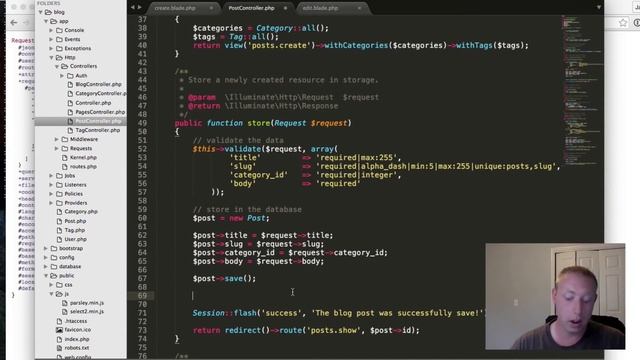Click the browser bookmark star icon

click(623, 22)
